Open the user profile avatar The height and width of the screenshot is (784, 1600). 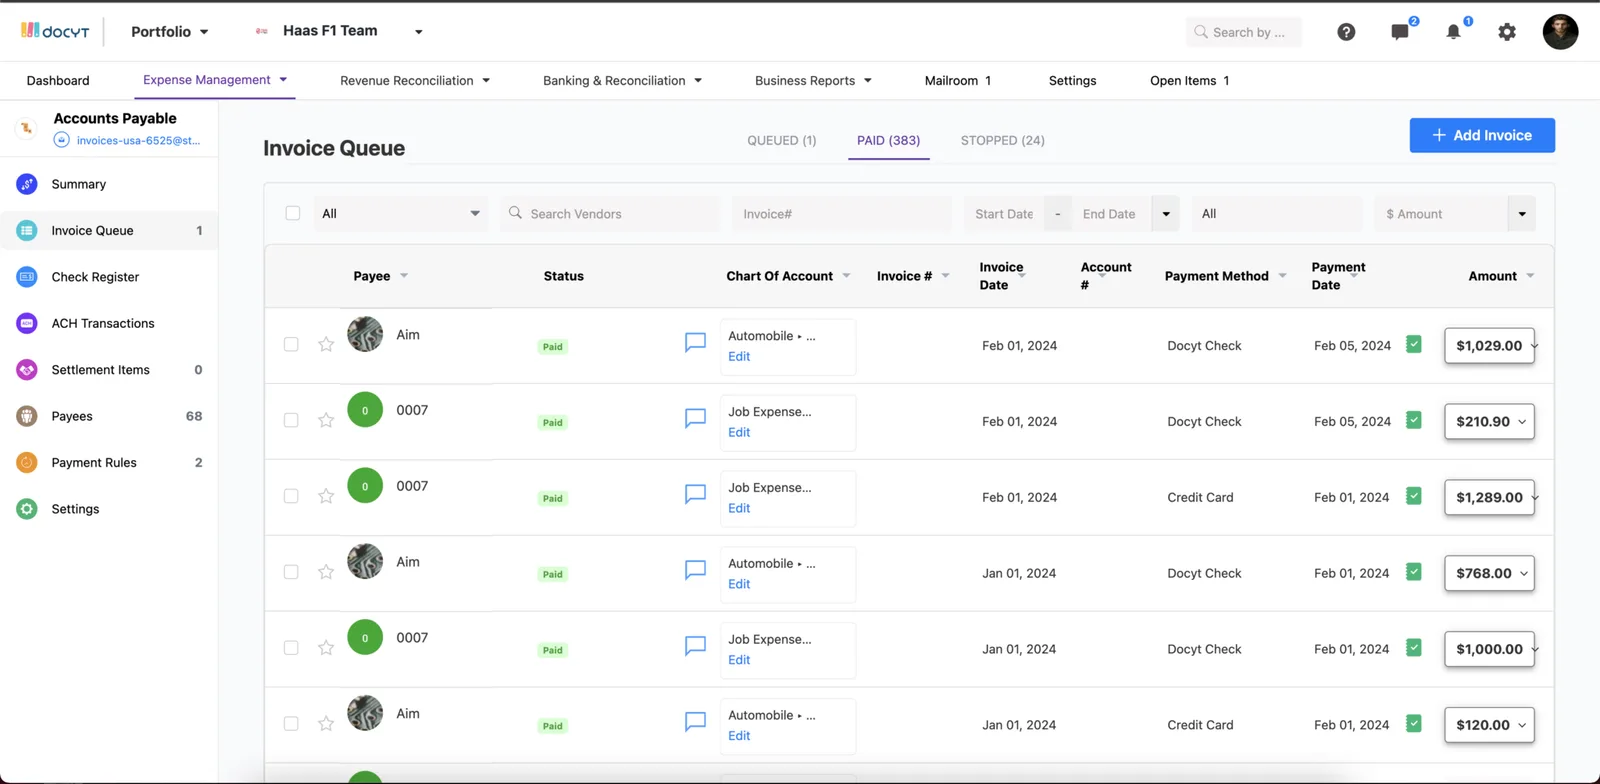(x=1560, y=32)
